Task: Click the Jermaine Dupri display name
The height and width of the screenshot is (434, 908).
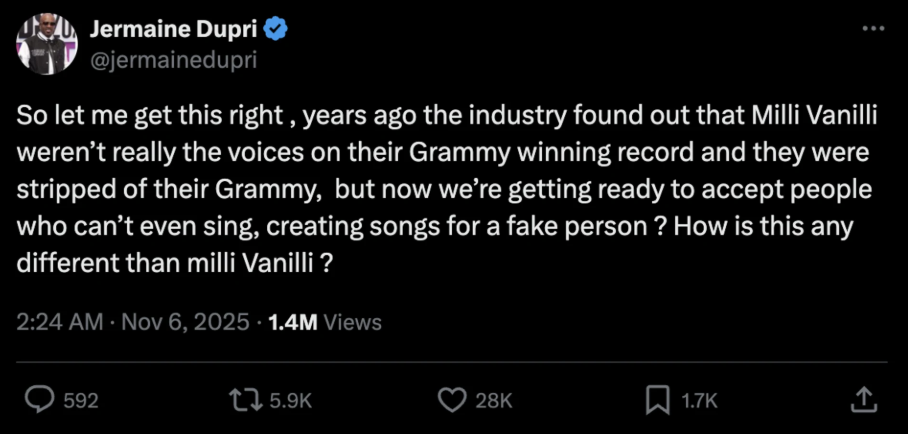Action: tap(182, 30)
